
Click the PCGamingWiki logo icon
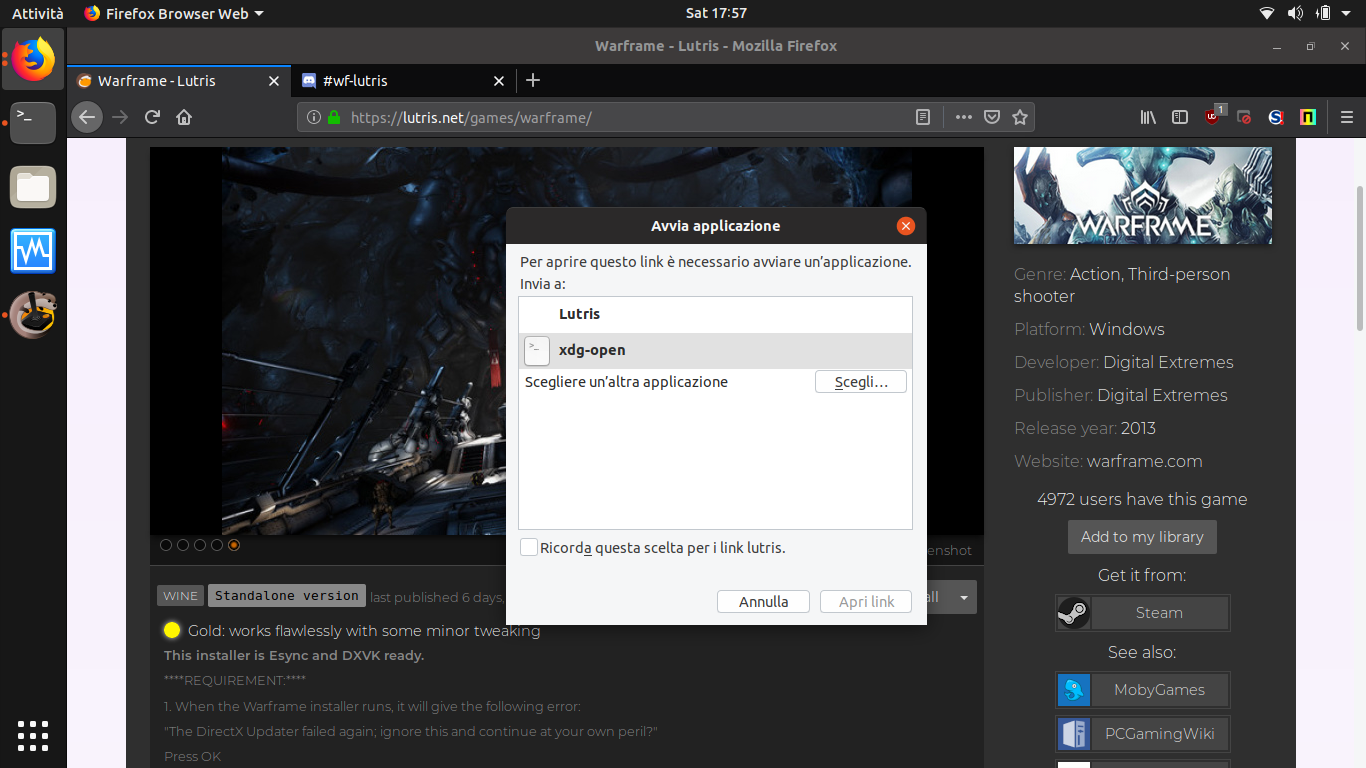(x=1073, y=734)
